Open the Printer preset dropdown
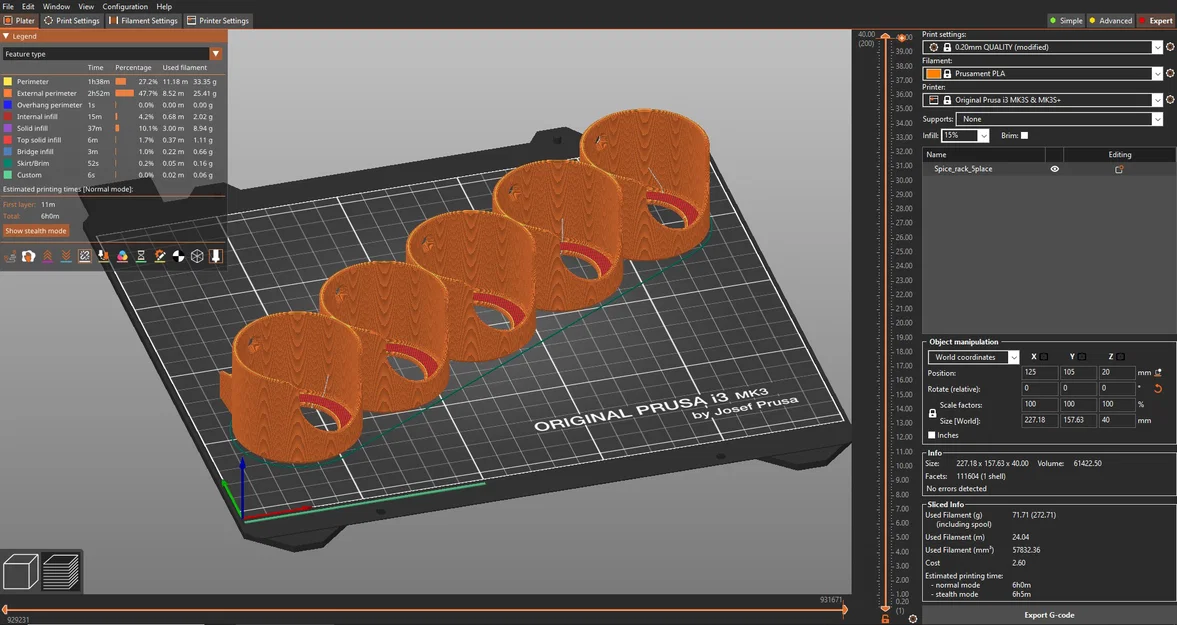Screen dimensions: 1177x625 [x=1157, y=100]
